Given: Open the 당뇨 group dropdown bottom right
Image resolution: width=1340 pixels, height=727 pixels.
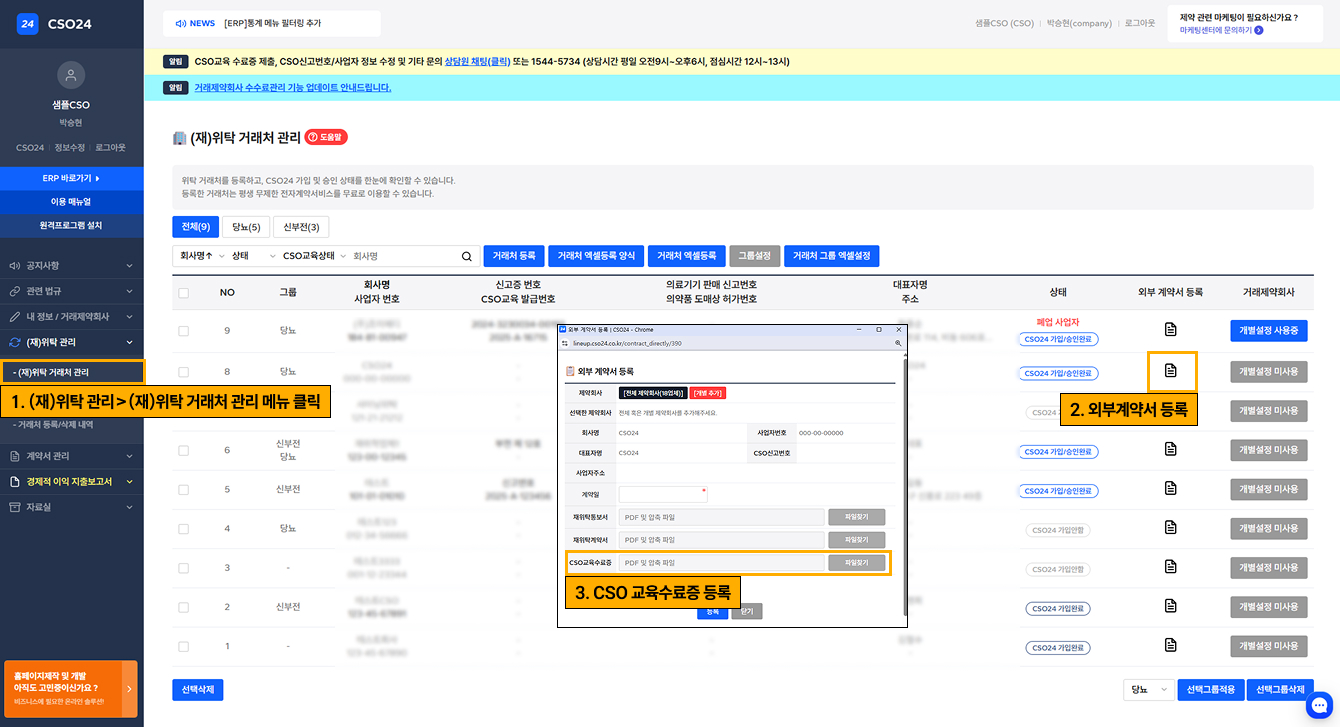Looking at the screenshot, I should point(1148,689).
